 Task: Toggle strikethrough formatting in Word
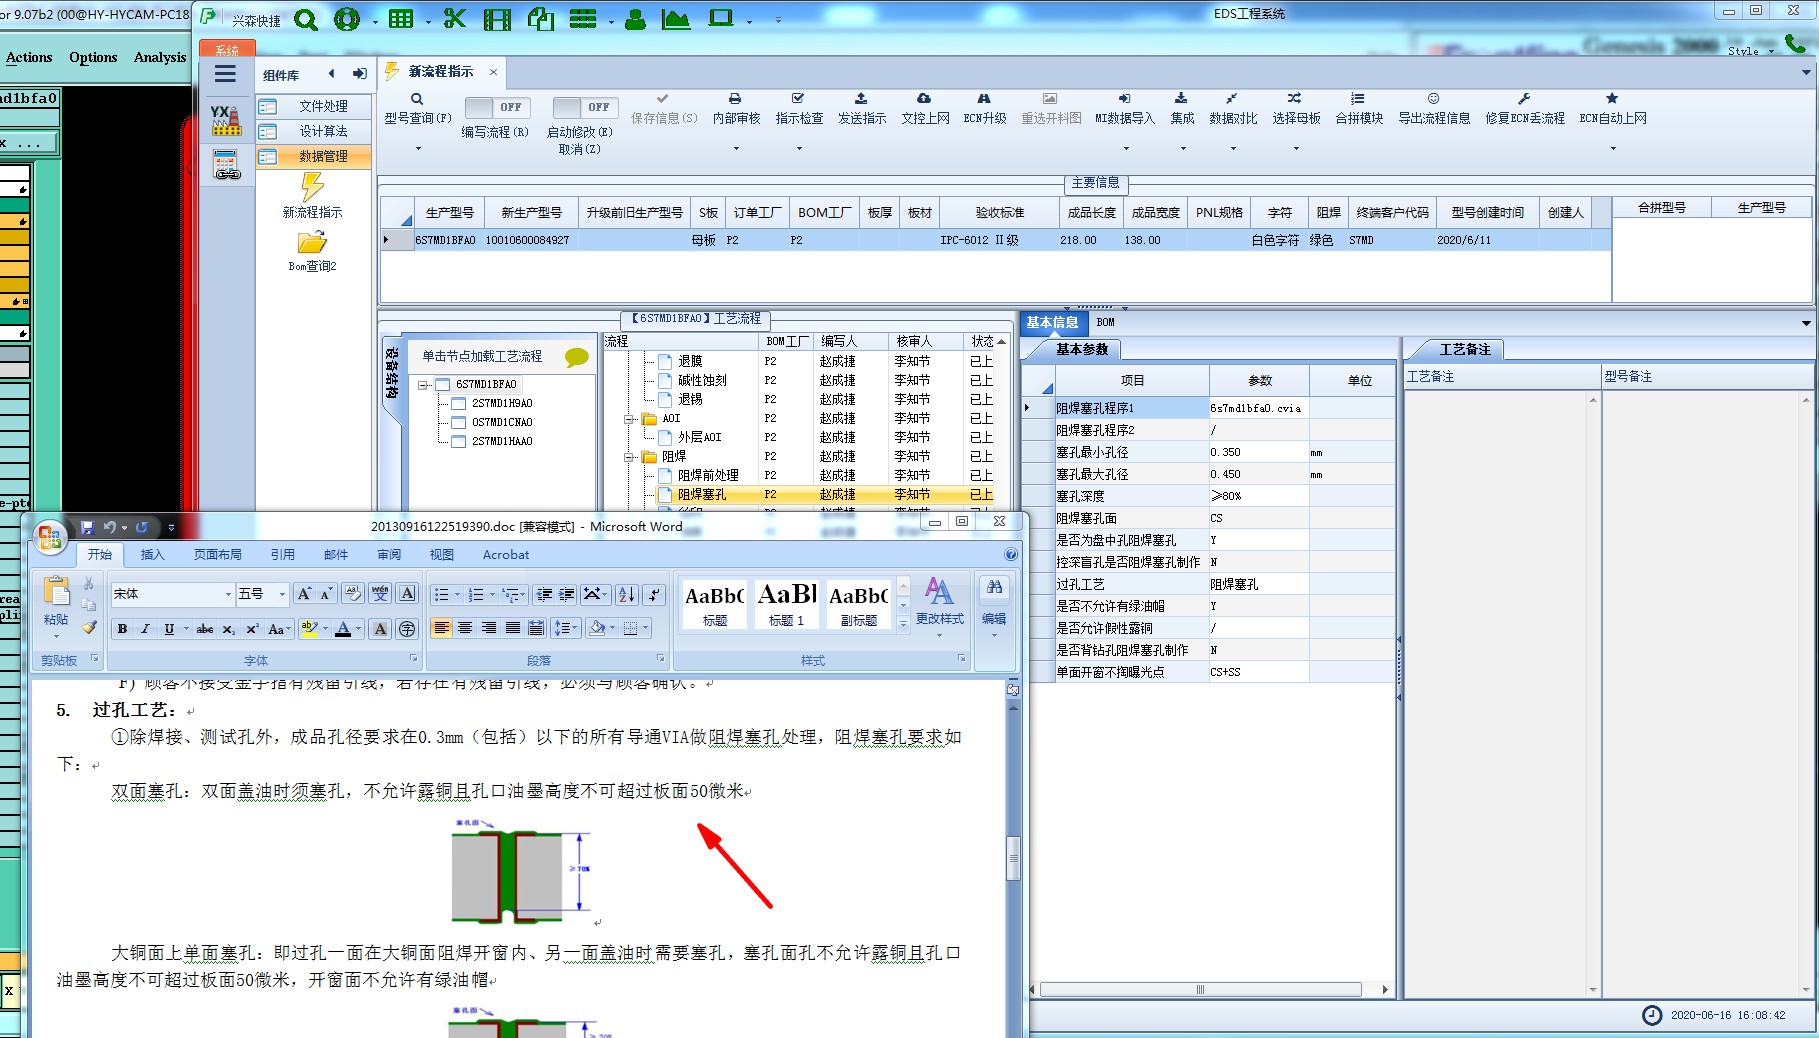coord(205,629)
